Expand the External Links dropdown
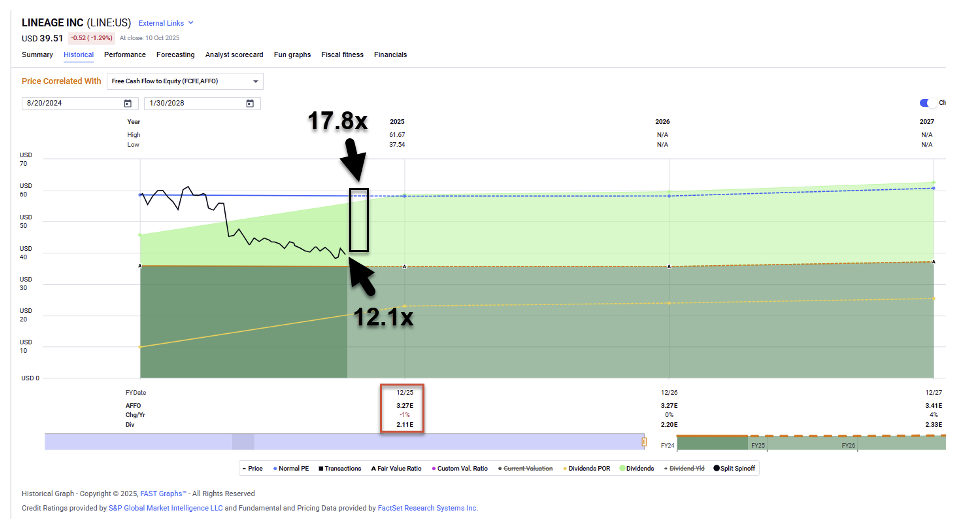The width and height of the screenshot is (975, 519). point(166,22)
